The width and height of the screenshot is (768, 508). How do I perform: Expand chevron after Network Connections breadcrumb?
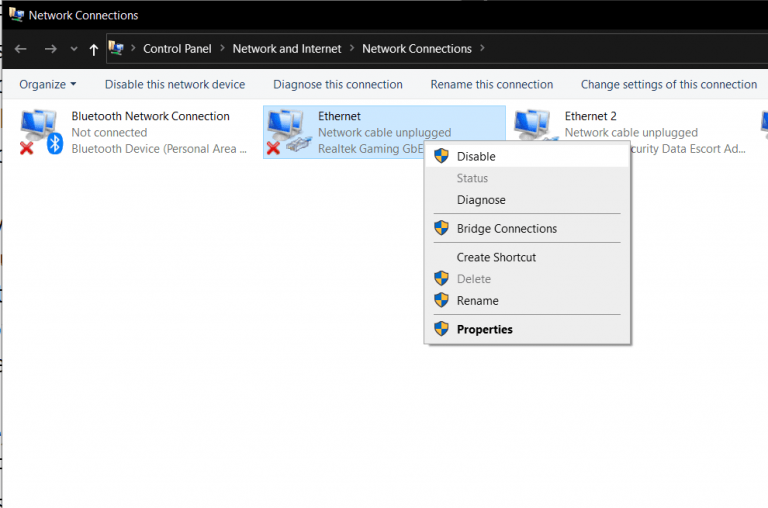coord(482,48)
